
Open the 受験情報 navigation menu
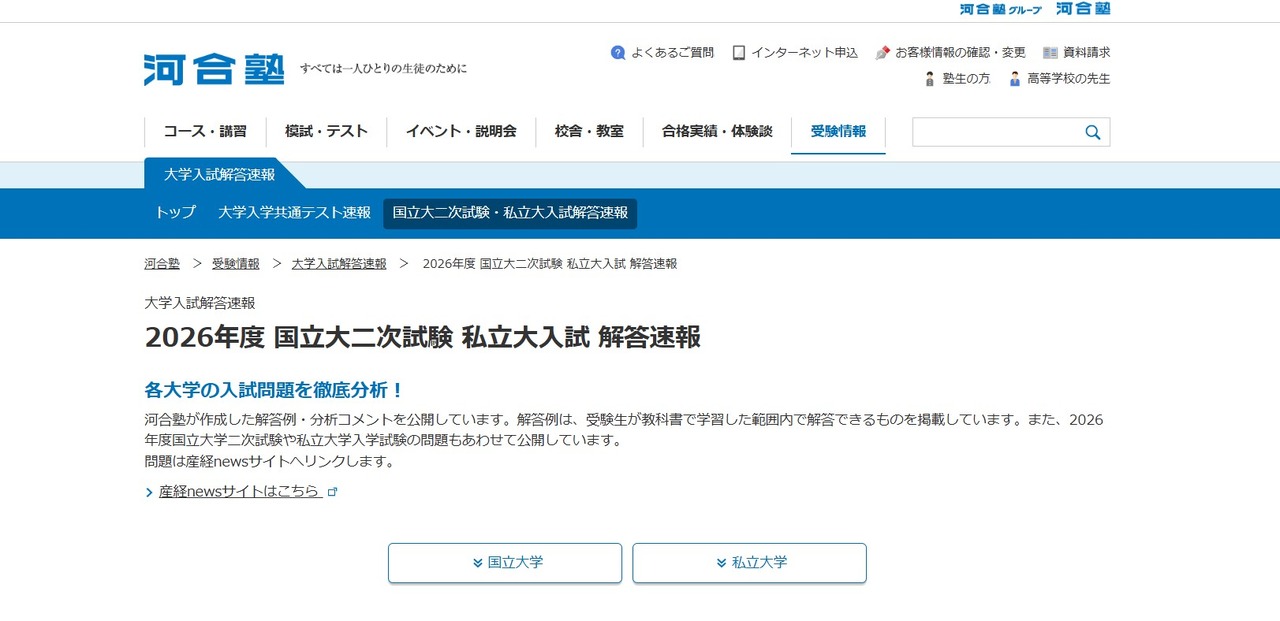(x=838, y=131)
